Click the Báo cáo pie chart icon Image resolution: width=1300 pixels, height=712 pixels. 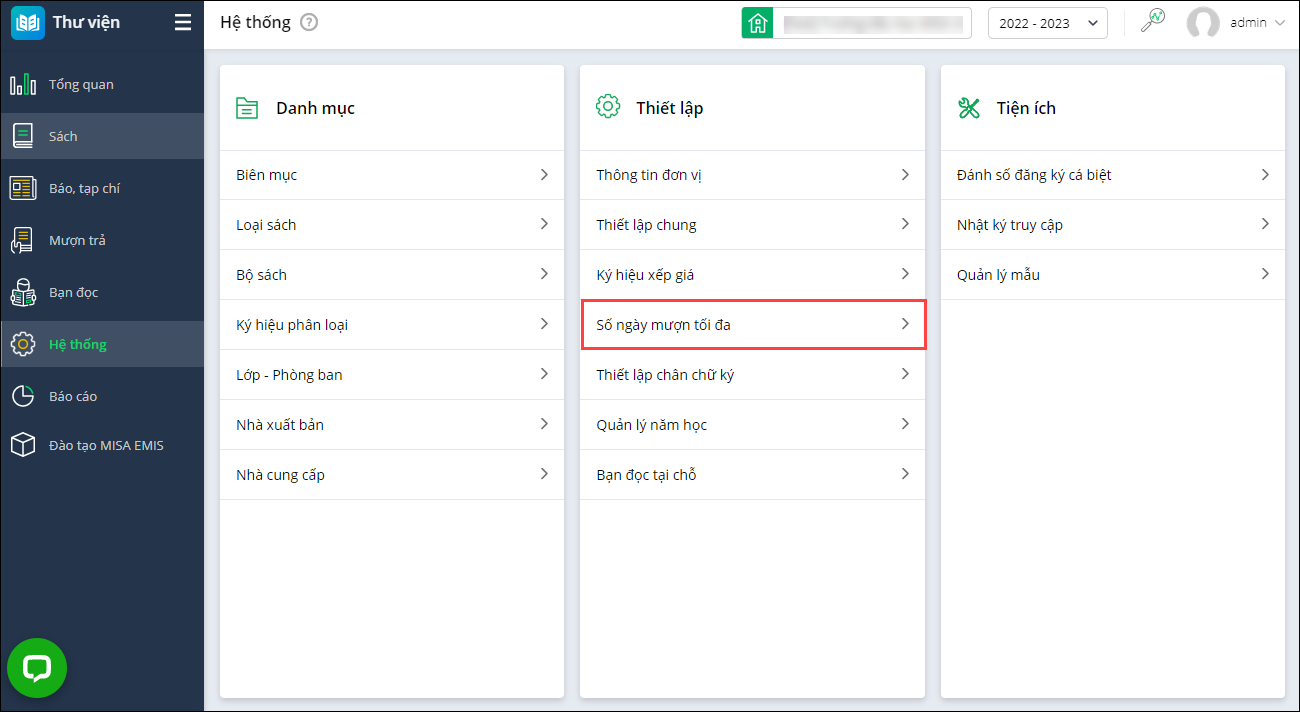click(x=23, y=396)
